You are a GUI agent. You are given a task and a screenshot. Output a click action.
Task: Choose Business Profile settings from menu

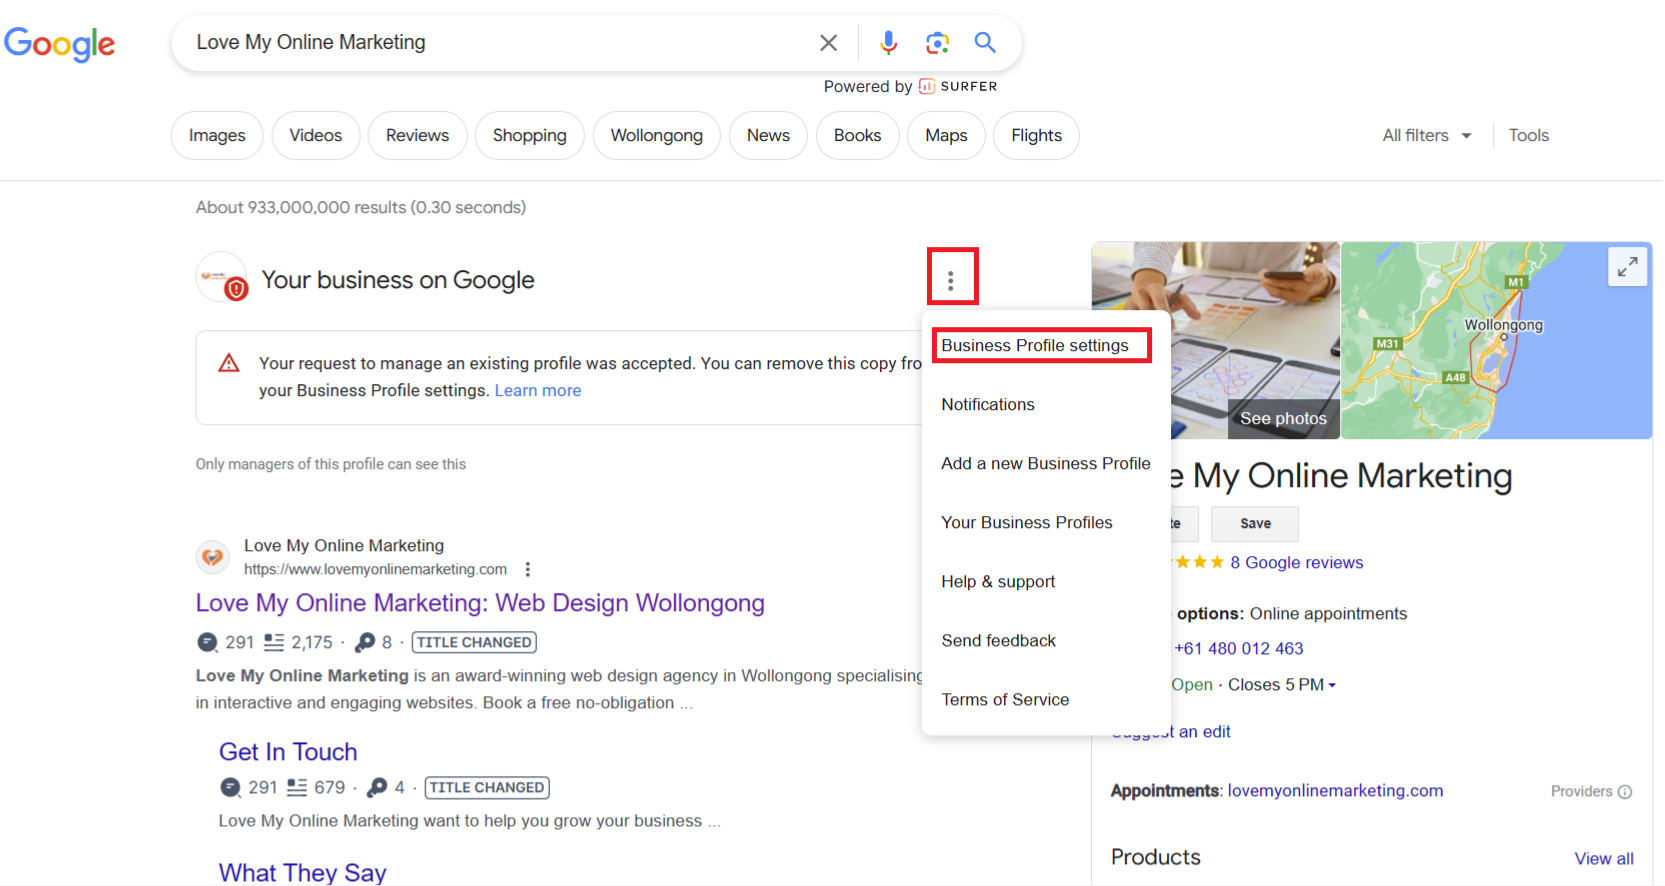1046,345
